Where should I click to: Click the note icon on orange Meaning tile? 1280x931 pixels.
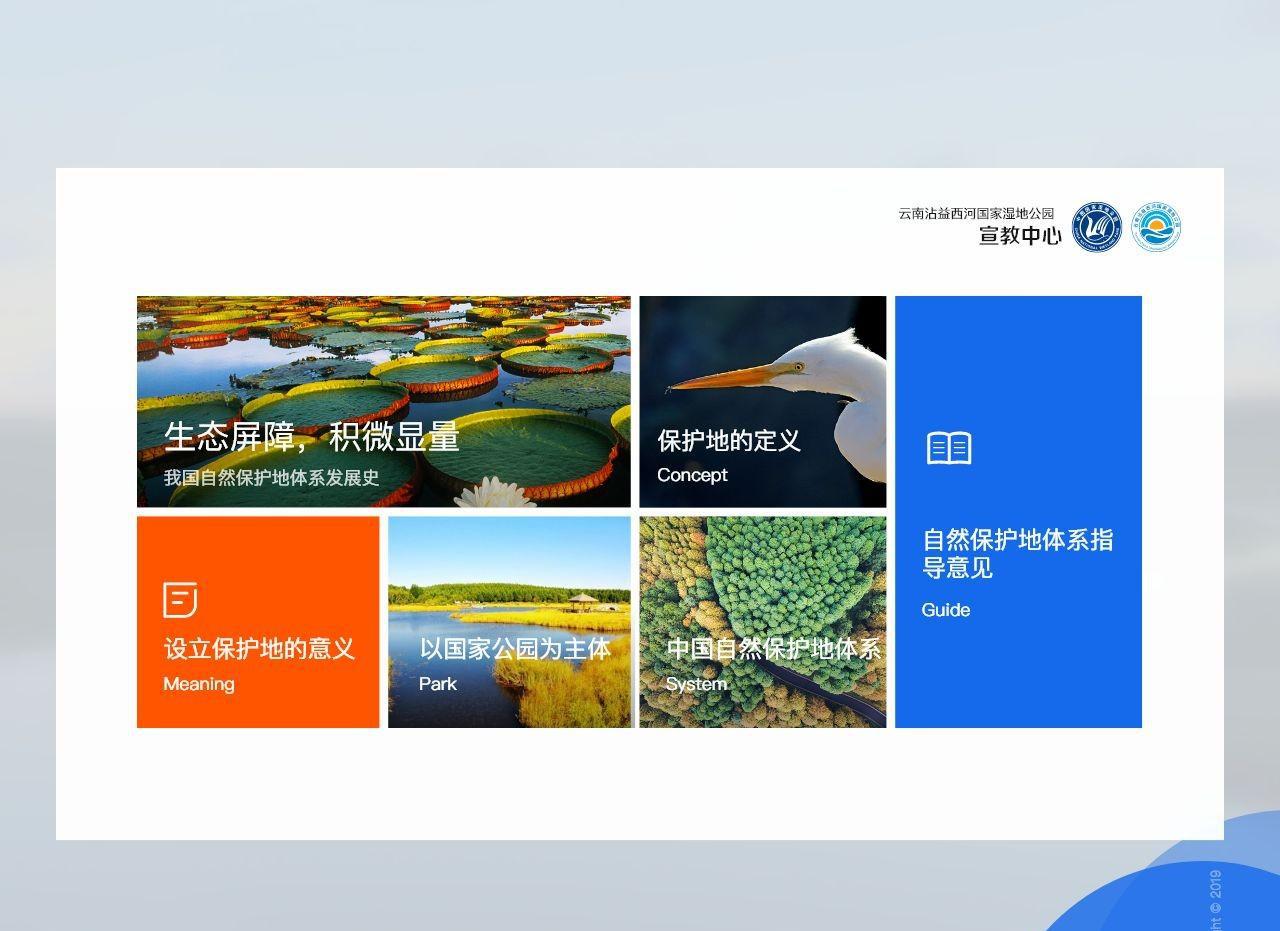[x=180, y=599]
